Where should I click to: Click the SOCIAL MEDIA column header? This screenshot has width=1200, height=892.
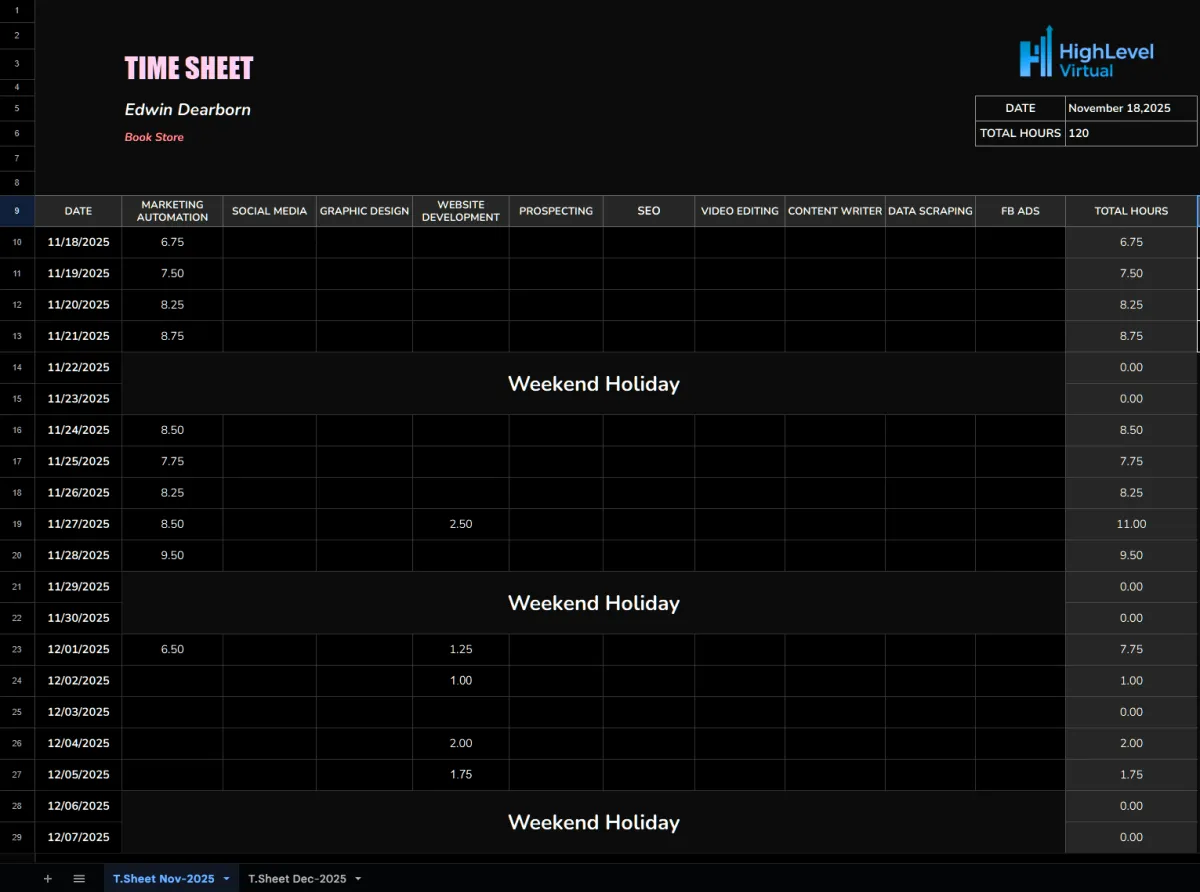click(270, 211)
